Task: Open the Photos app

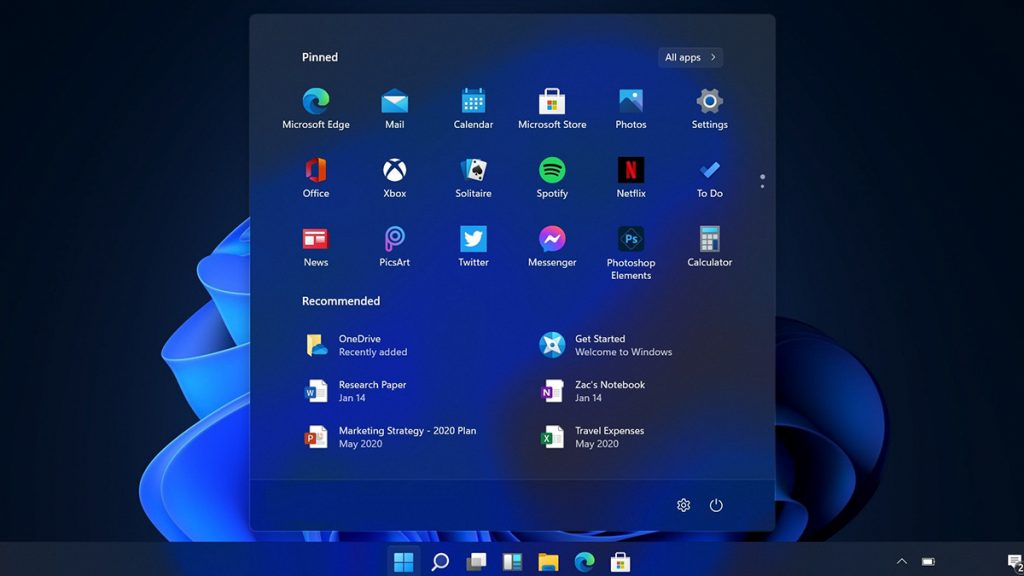Action: (630, 101)
